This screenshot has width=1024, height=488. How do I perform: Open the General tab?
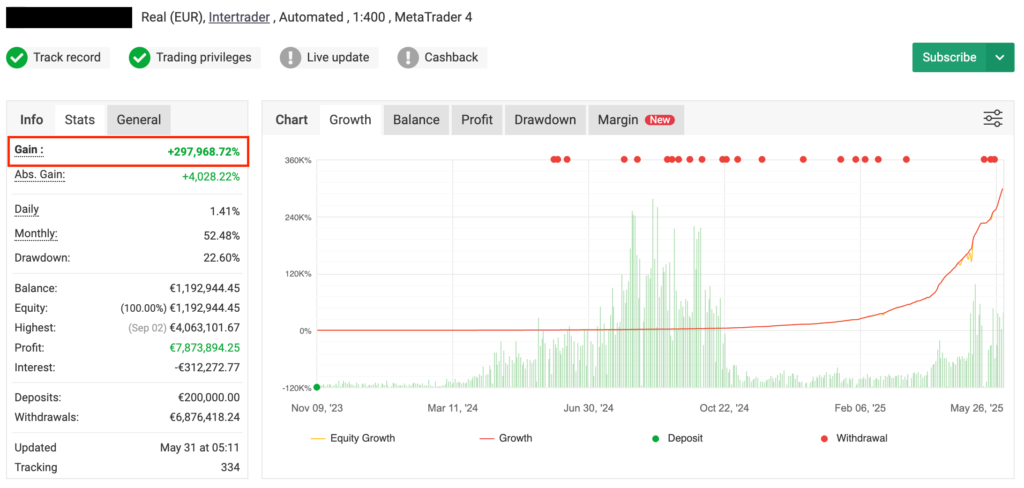[139, 120]
